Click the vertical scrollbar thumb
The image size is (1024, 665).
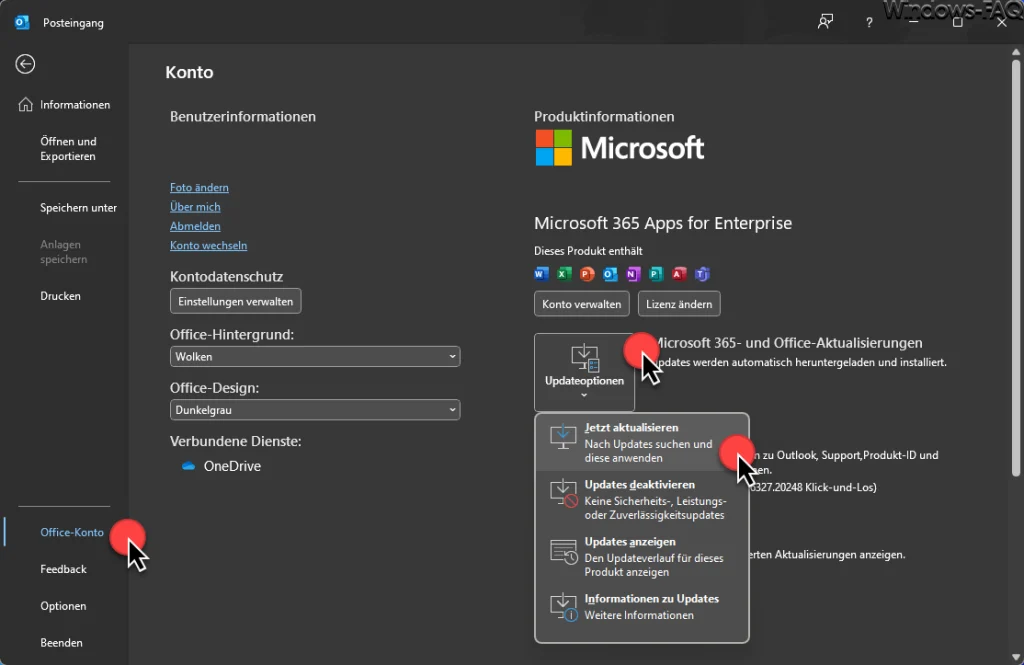pos(1016,268)
